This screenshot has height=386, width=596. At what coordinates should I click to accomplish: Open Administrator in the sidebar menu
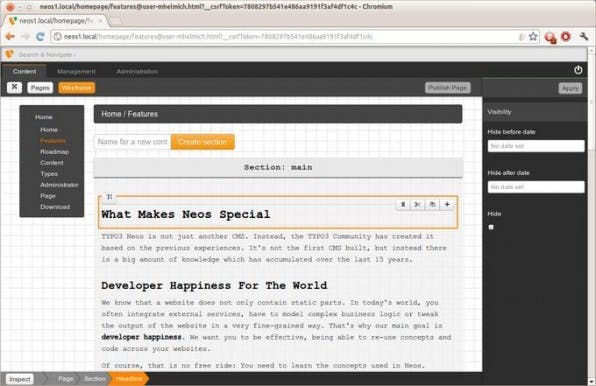pos(59,185)
